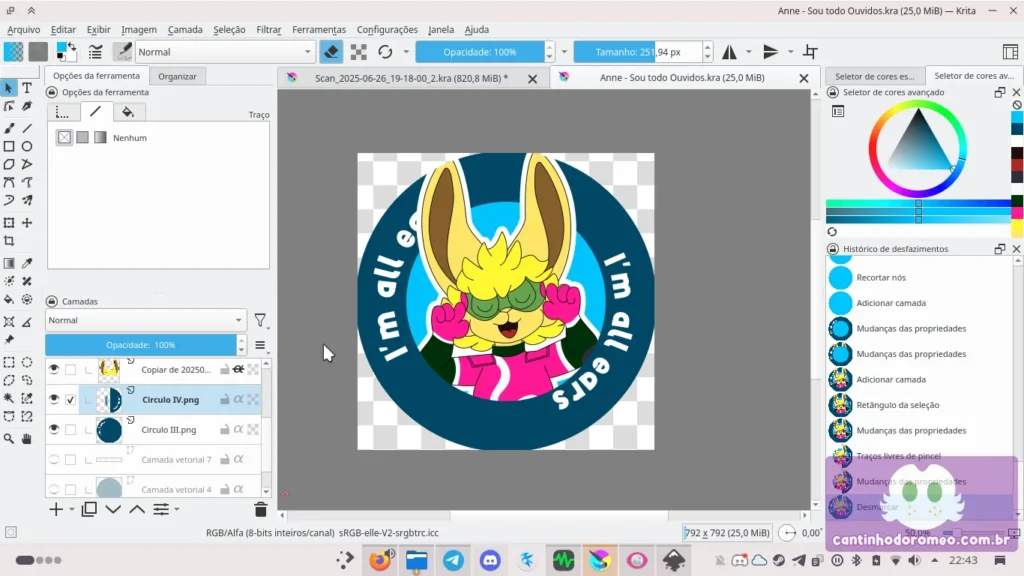This screenshot has height=576, width=1024.
Task: Open the Camada menu
Action: (x=185, y=29)
